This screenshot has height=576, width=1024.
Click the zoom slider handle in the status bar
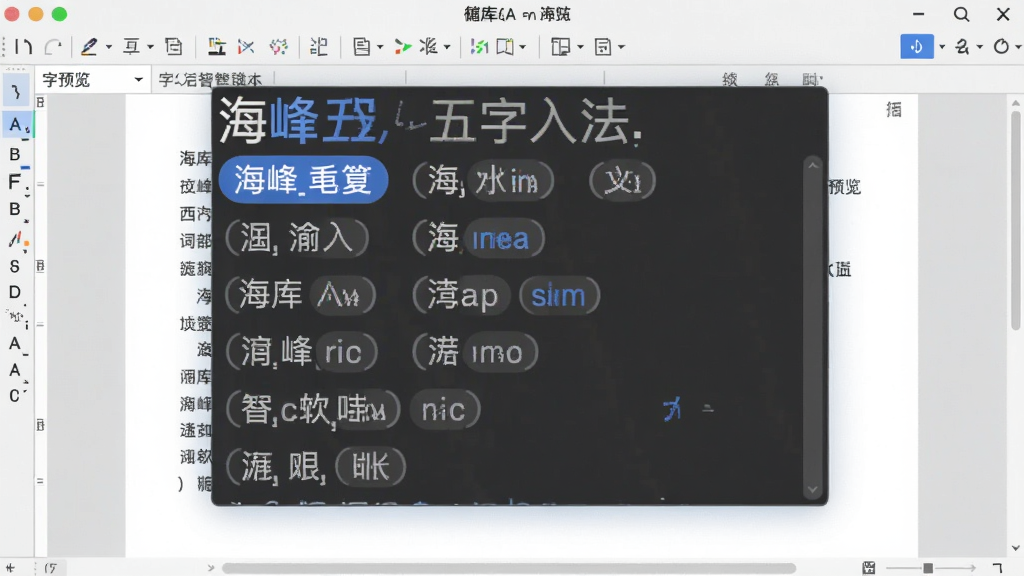928,568
